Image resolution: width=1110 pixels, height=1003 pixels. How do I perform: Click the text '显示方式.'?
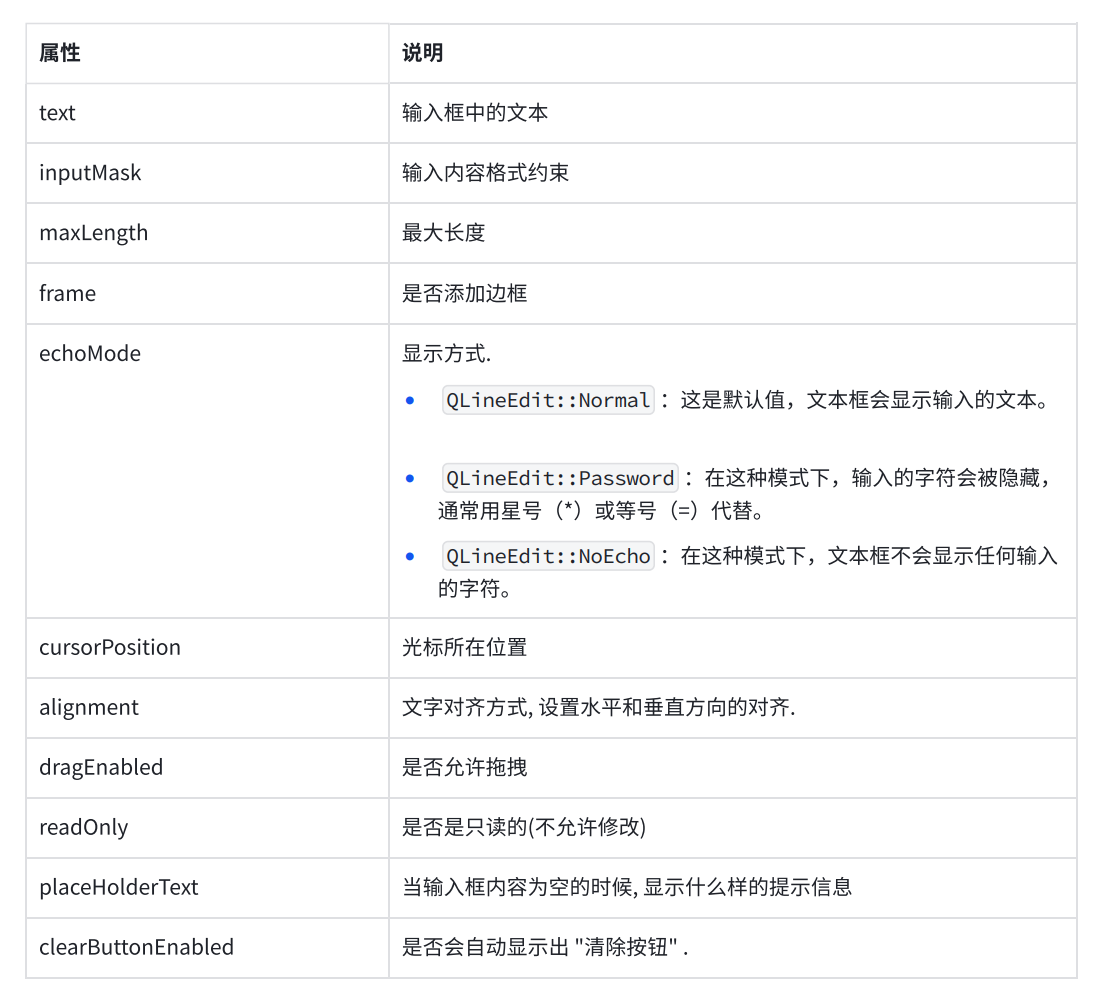click(x=447, y=354)
